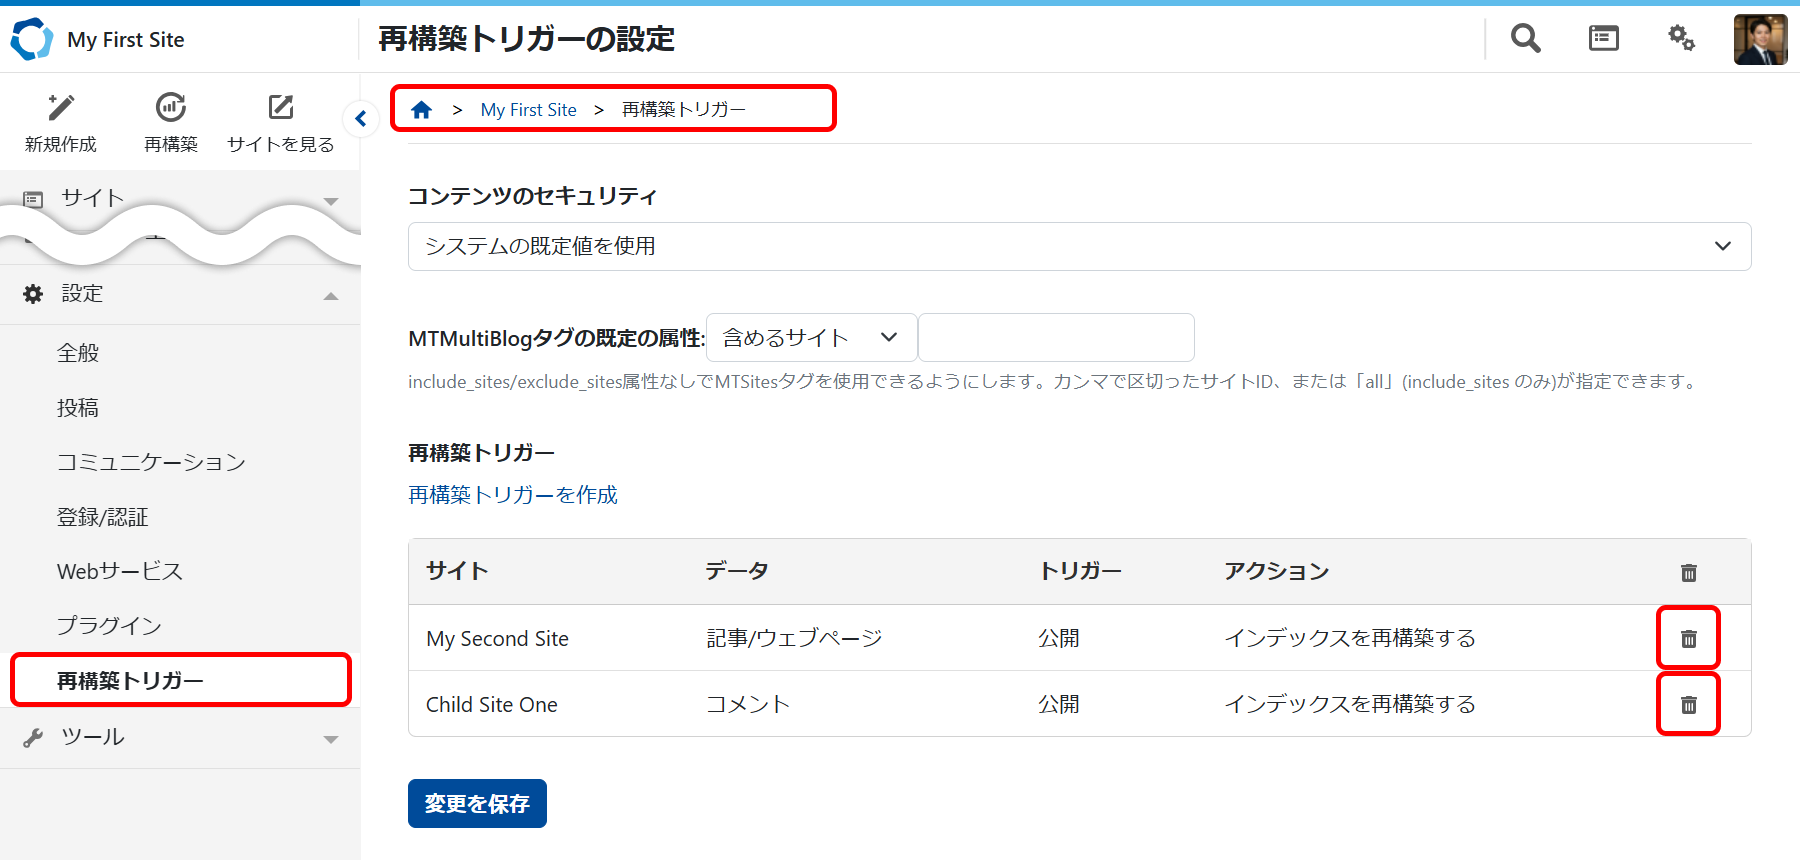
Task: Open the site list panel icon
Action: [1603, 39]
